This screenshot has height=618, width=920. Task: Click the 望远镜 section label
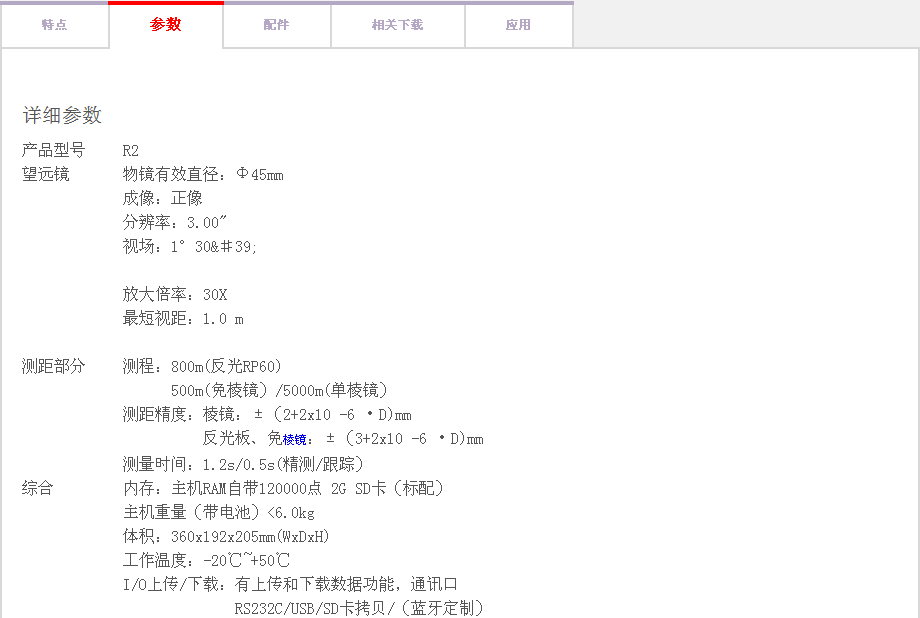pos(46,175)
